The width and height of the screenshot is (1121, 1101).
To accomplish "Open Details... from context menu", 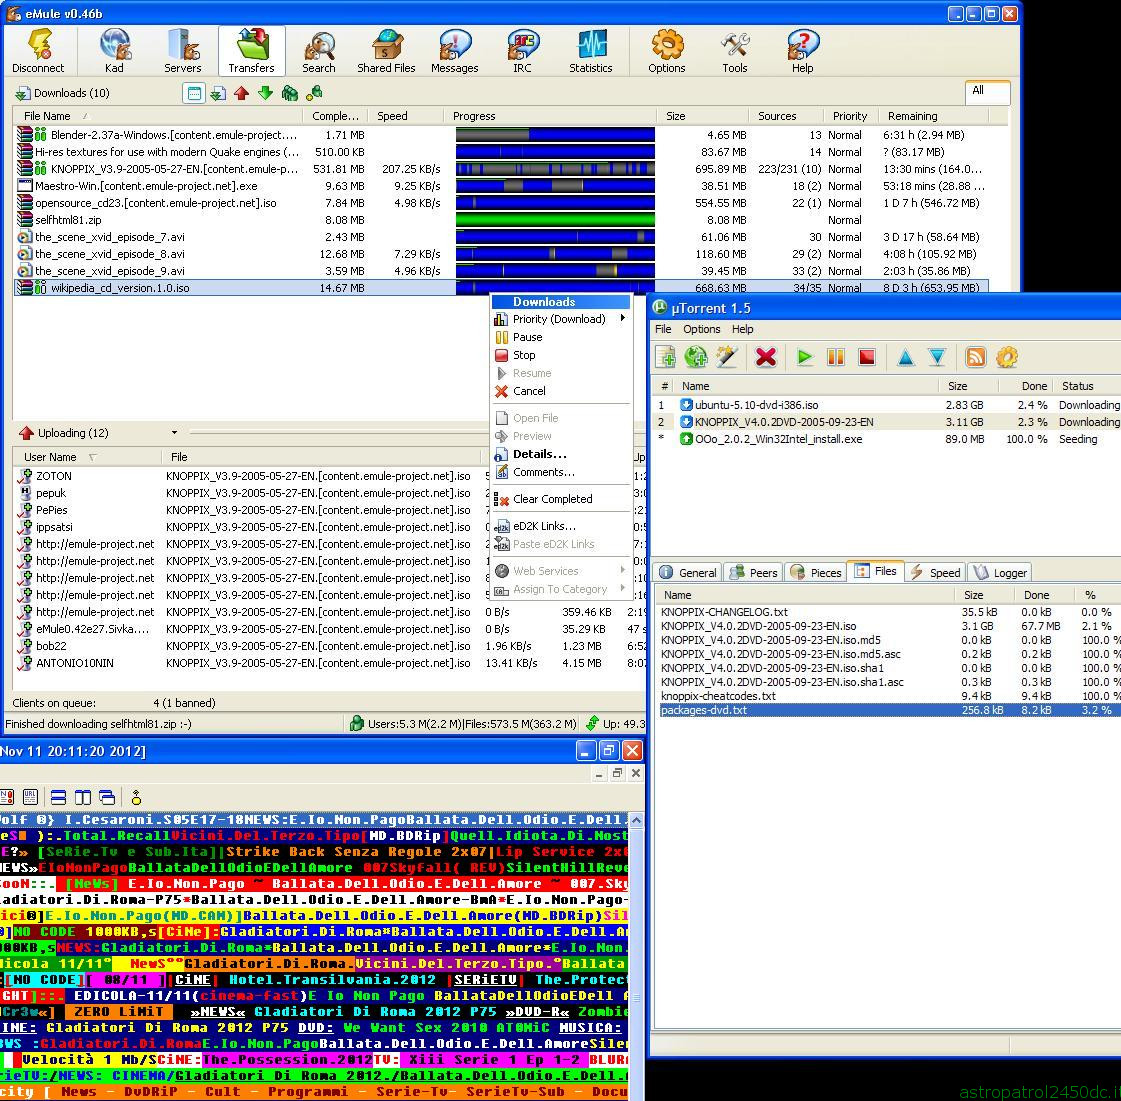I will 561,454.
